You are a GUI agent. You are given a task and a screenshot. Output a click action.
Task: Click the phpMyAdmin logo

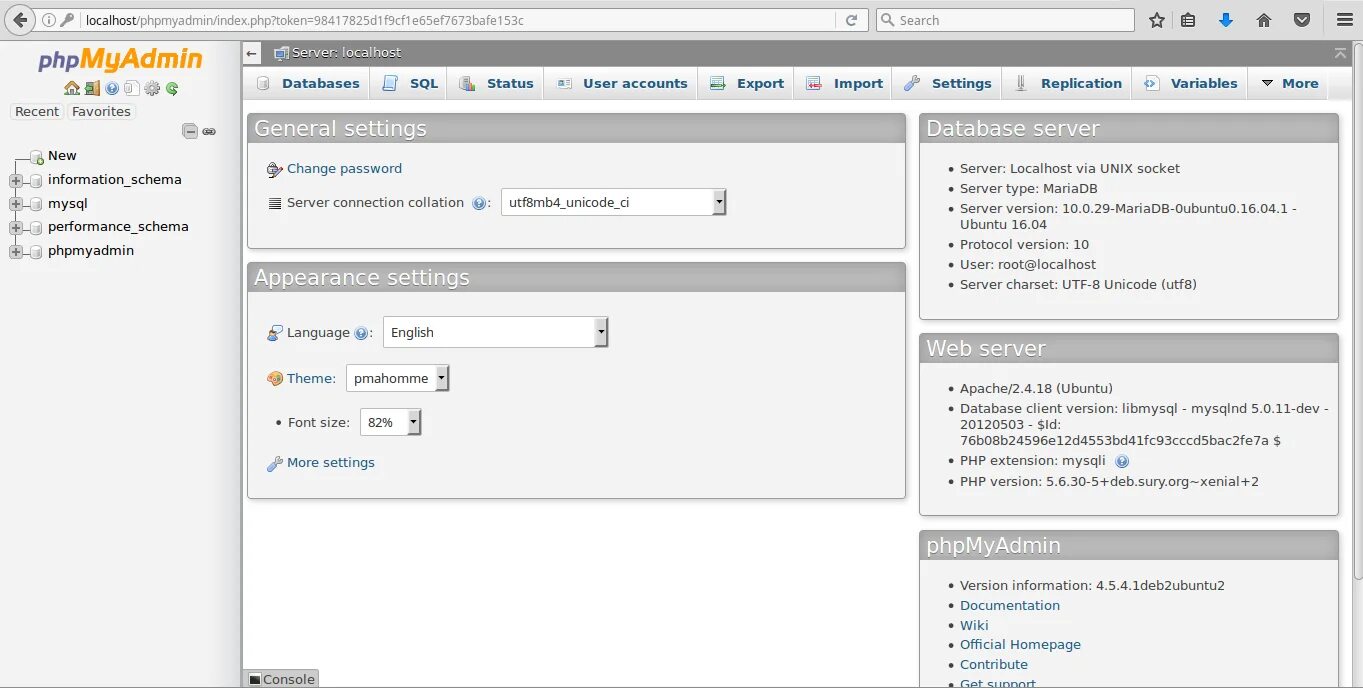[x=120, y=60]
